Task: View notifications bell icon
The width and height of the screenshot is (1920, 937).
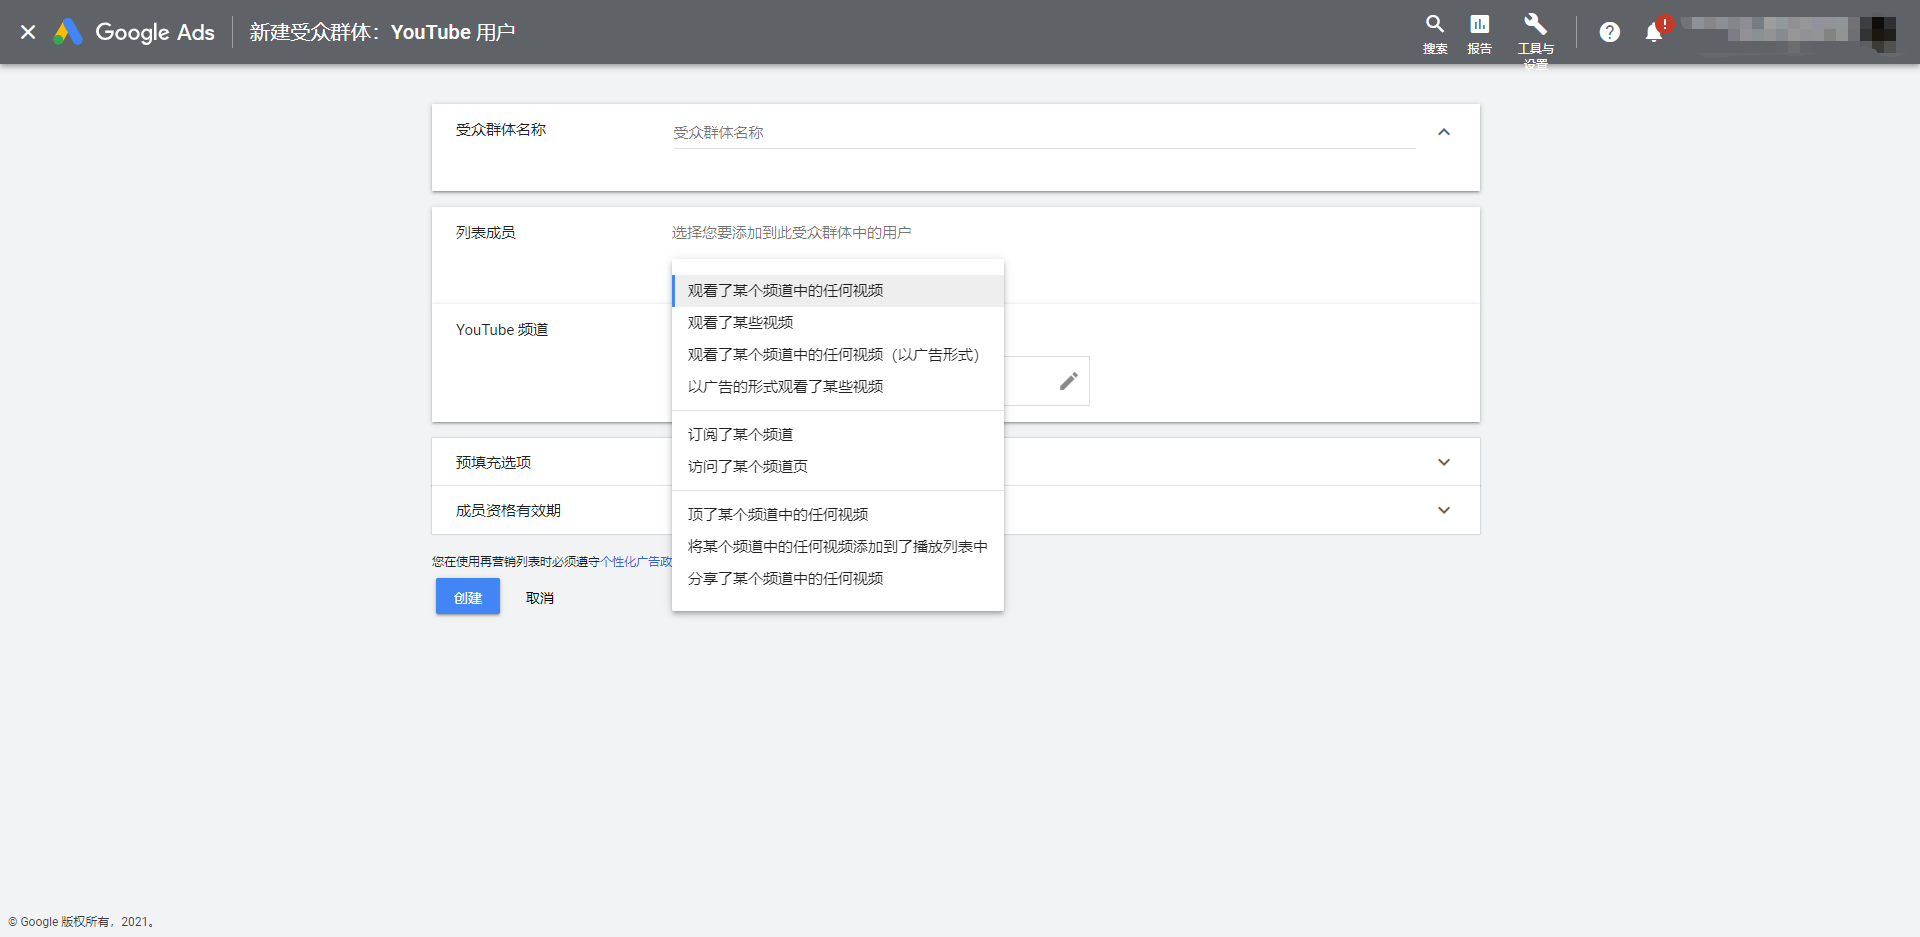Action: pyautogui.click(x=1654, y=32)
